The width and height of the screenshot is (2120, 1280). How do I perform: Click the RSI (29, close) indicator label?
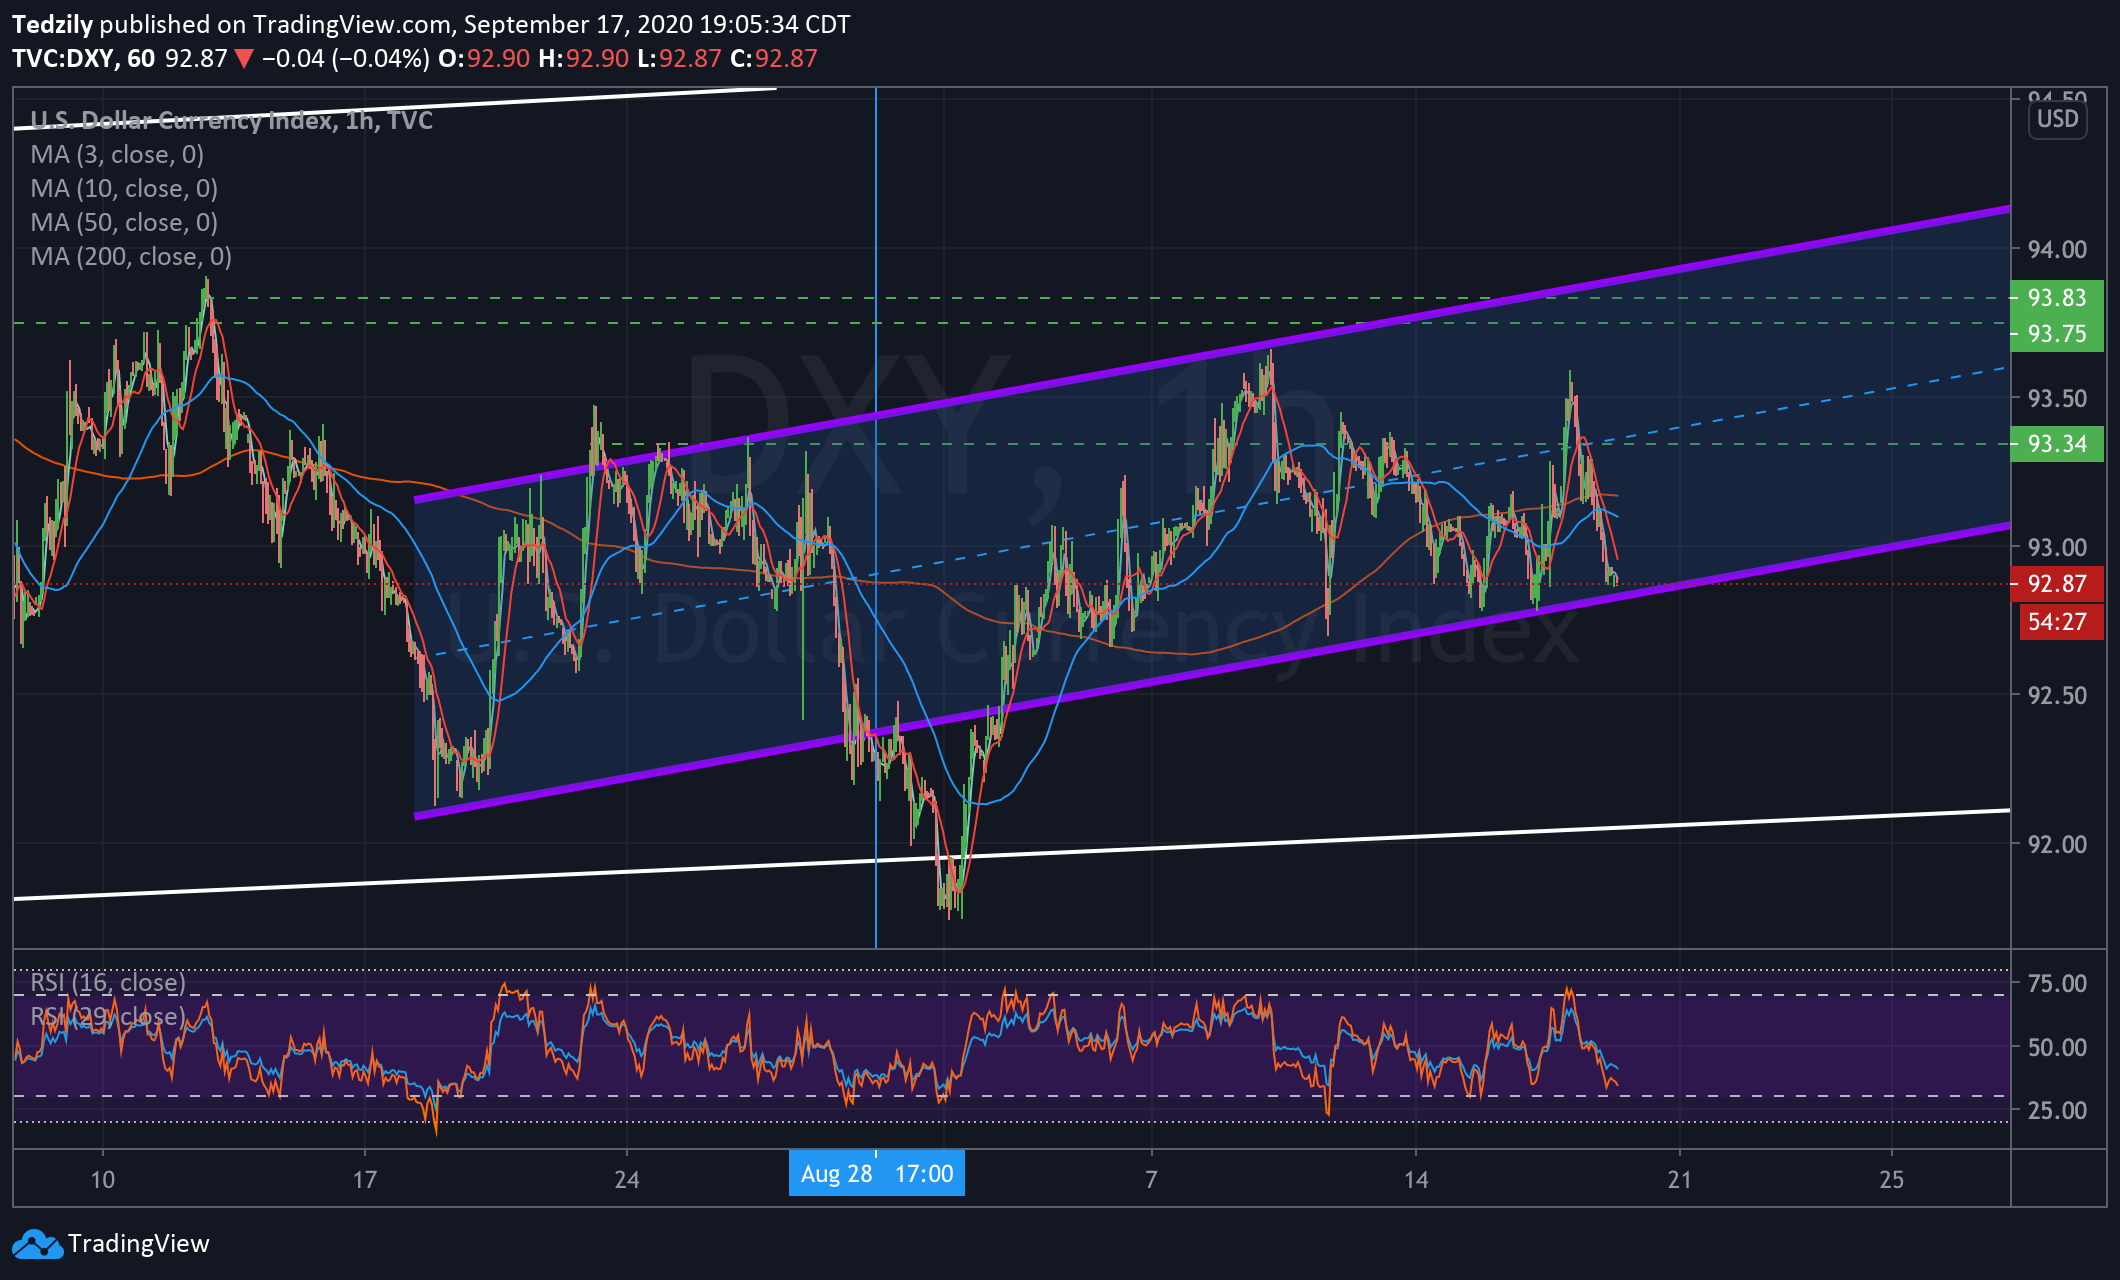click(x=108, y=1017)
